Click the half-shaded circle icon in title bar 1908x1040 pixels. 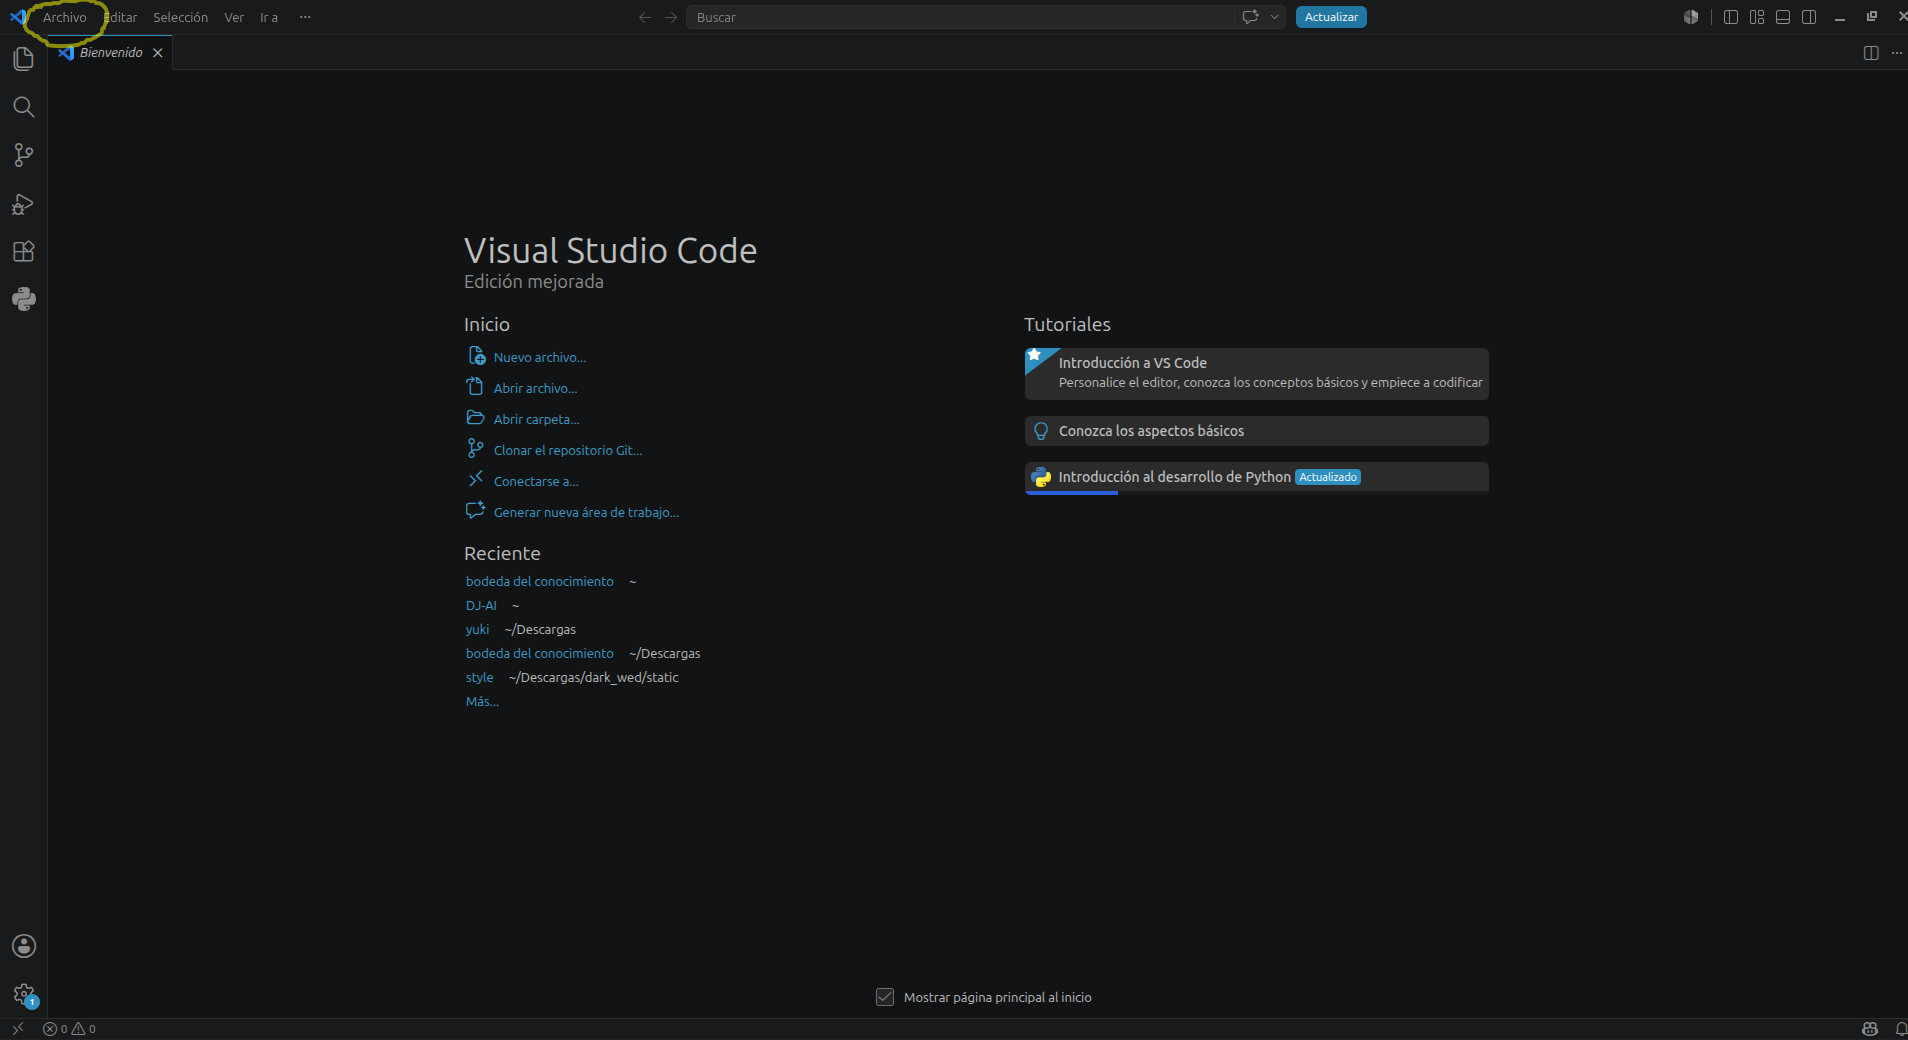tap(1691, 17)
